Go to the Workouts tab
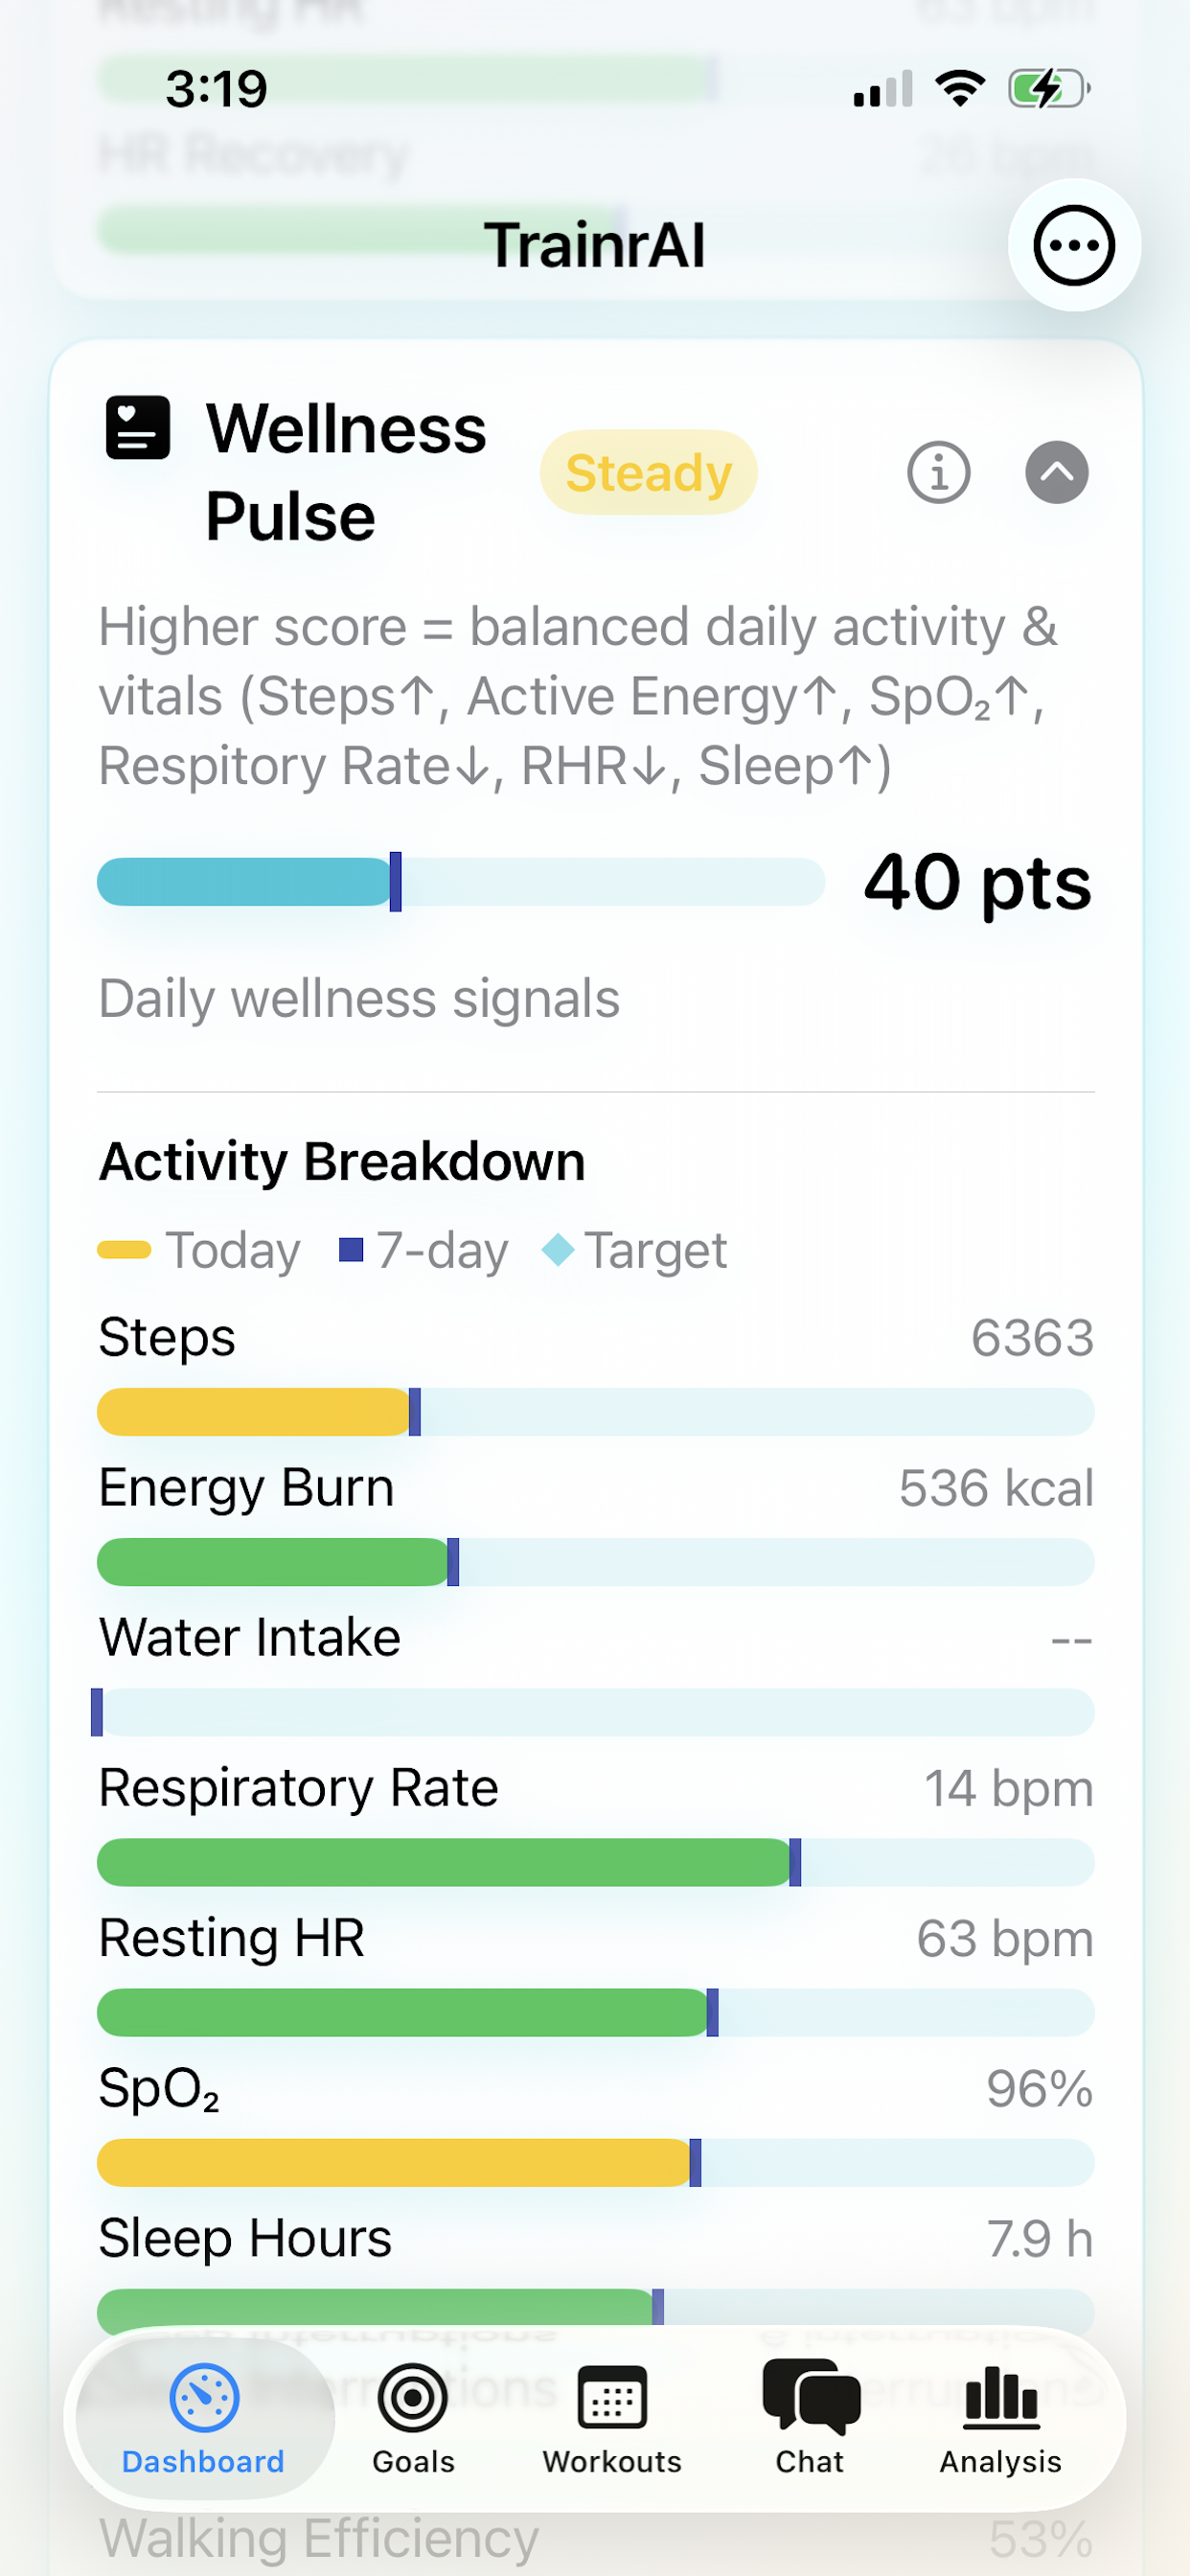 click(x=612, y=2416)
